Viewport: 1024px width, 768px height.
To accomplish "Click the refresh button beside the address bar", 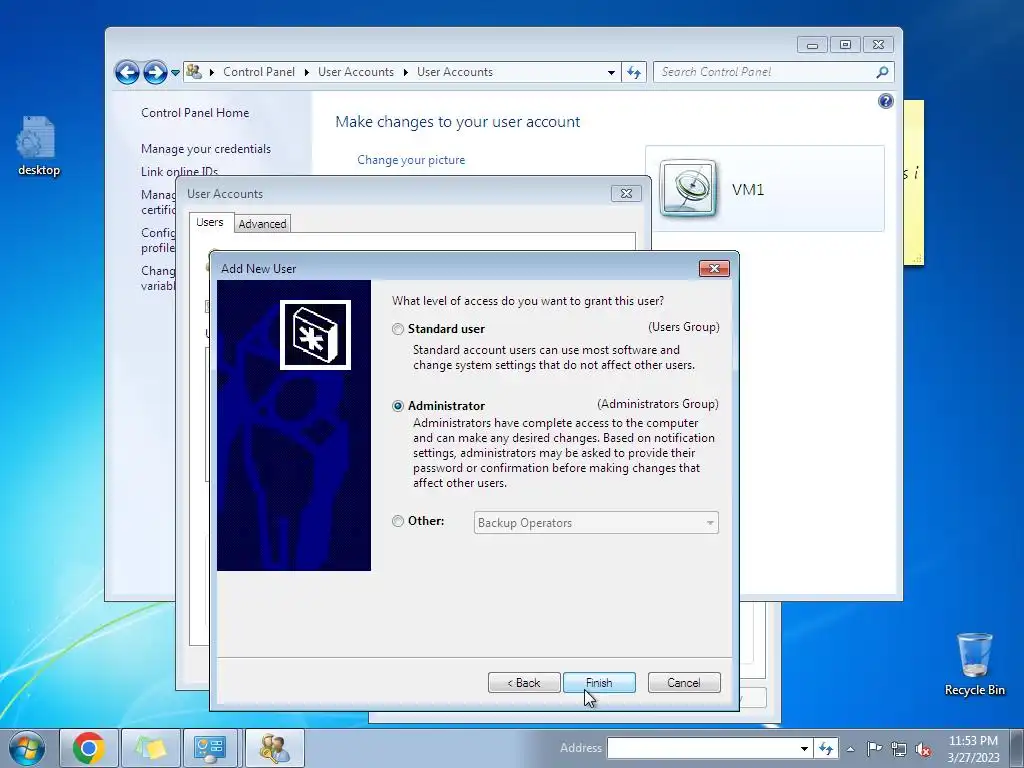I will (634, 72).
